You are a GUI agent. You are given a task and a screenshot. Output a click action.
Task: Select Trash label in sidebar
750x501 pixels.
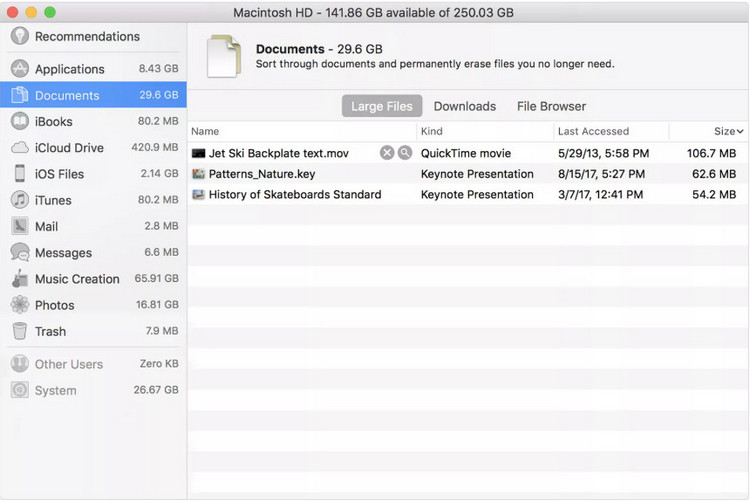[x=50, y=331]
